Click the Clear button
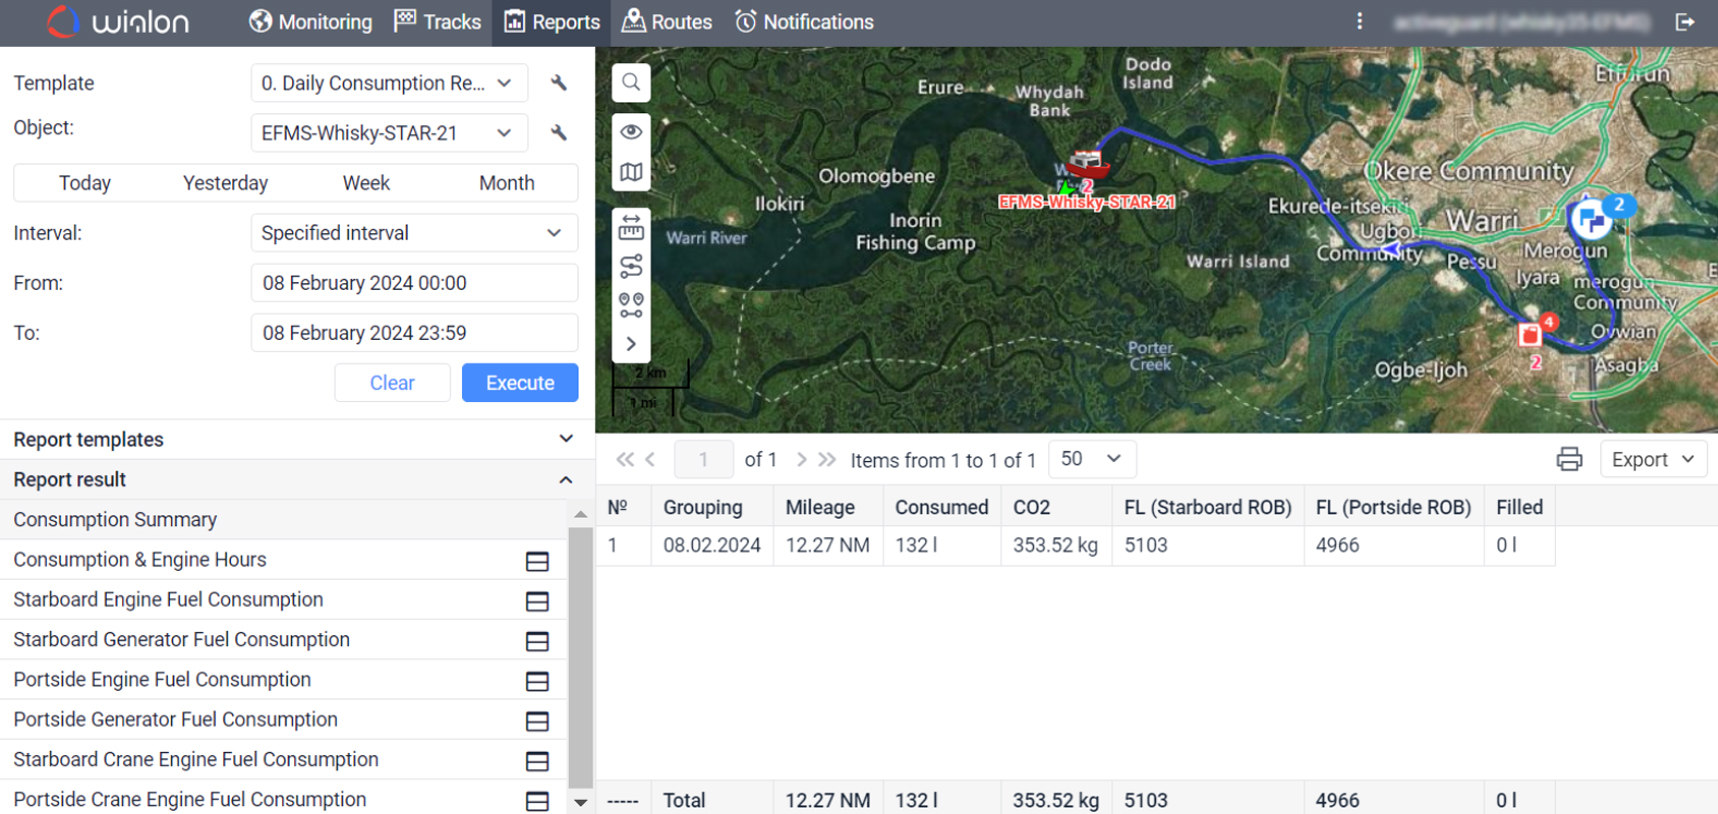Image resolution: width=1718 pixels, height=814 pixels. coord(392,383)
